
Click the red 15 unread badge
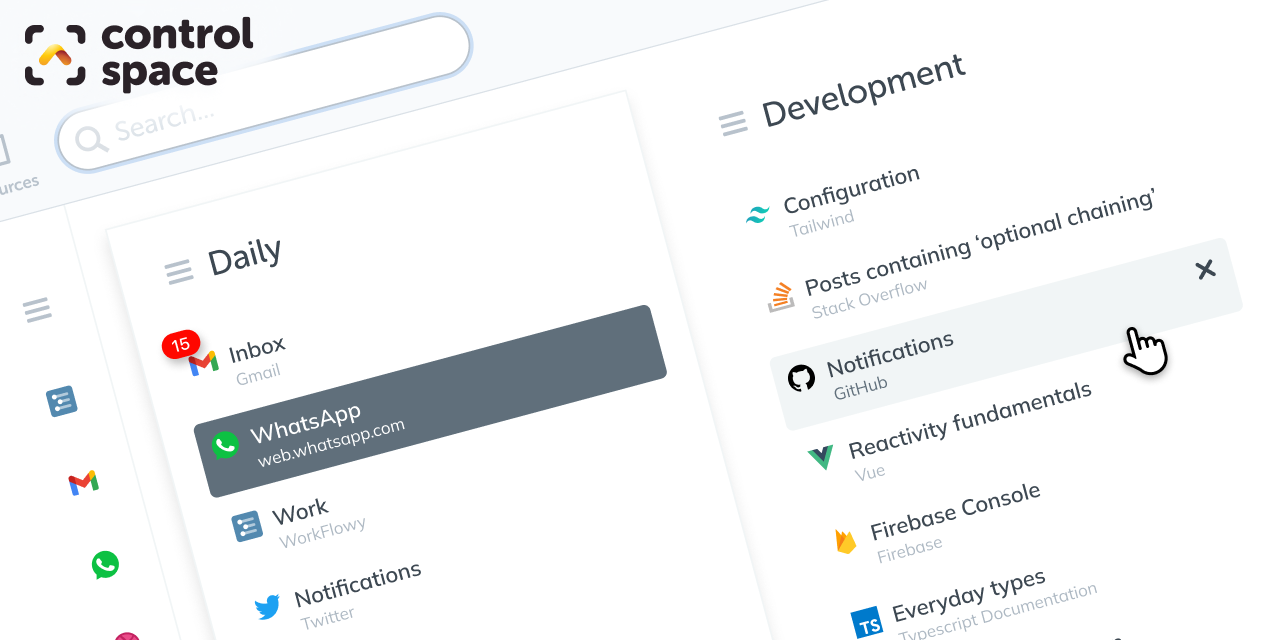pyautogui.click(x=180, y=345)
